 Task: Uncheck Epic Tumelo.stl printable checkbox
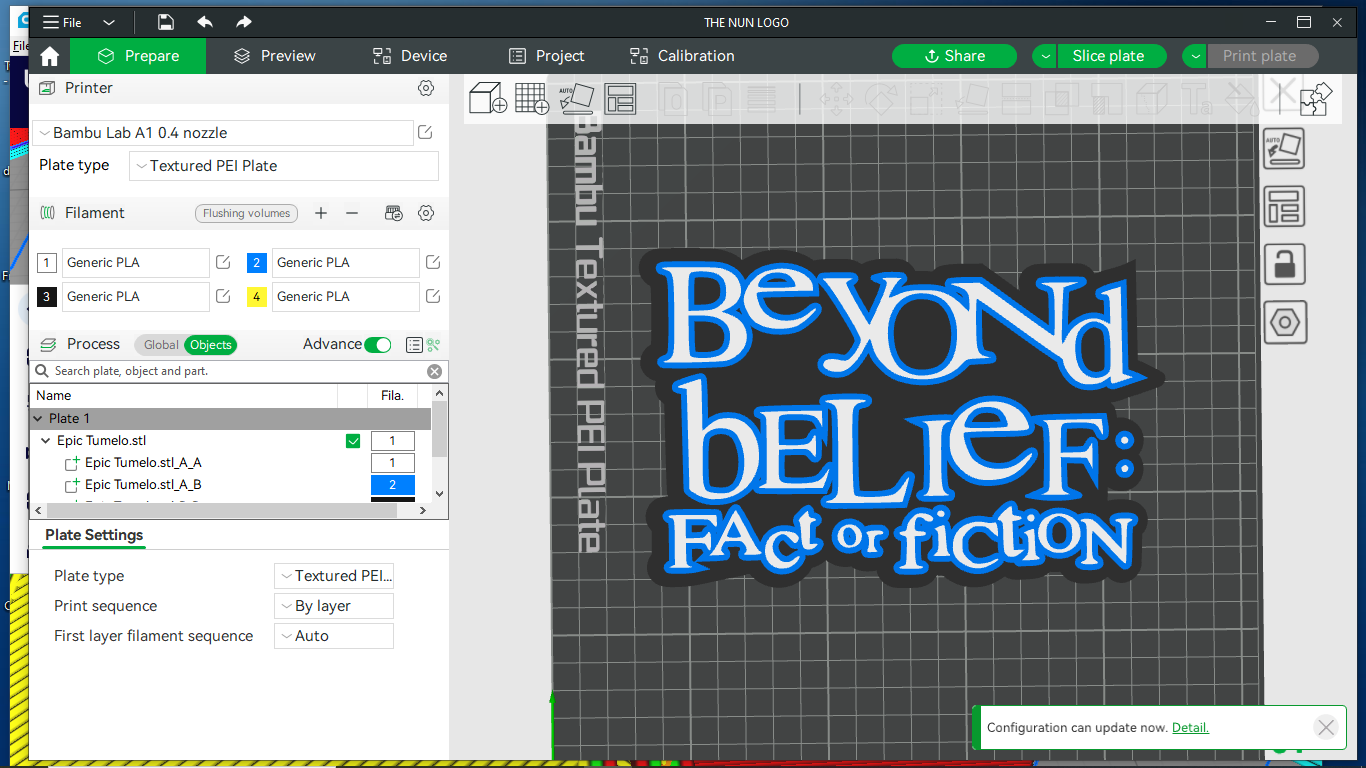coord(352,441)
